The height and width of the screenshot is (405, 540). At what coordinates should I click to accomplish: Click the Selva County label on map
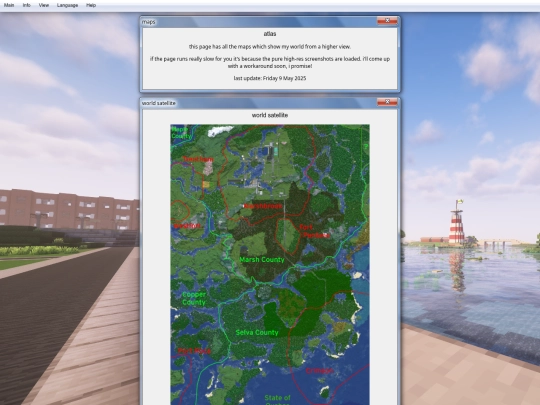pyautogui.click(x=257, y=332)
